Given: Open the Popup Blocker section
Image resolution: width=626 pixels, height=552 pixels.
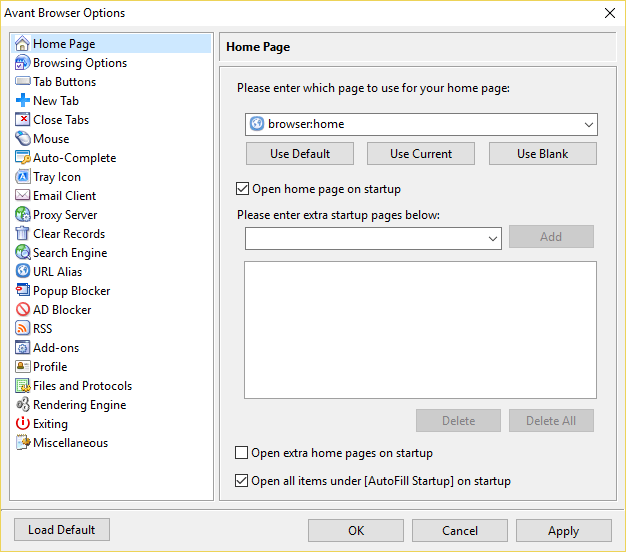Looking at the screenshot, I should (71, 291).
